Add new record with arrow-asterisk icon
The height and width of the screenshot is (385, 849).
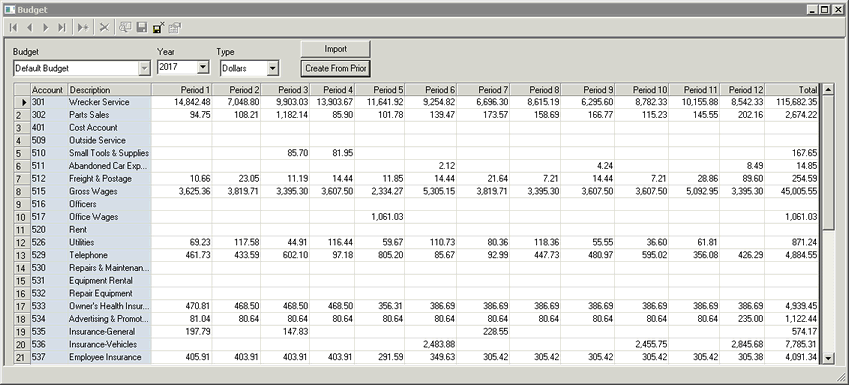pos(83,28)
